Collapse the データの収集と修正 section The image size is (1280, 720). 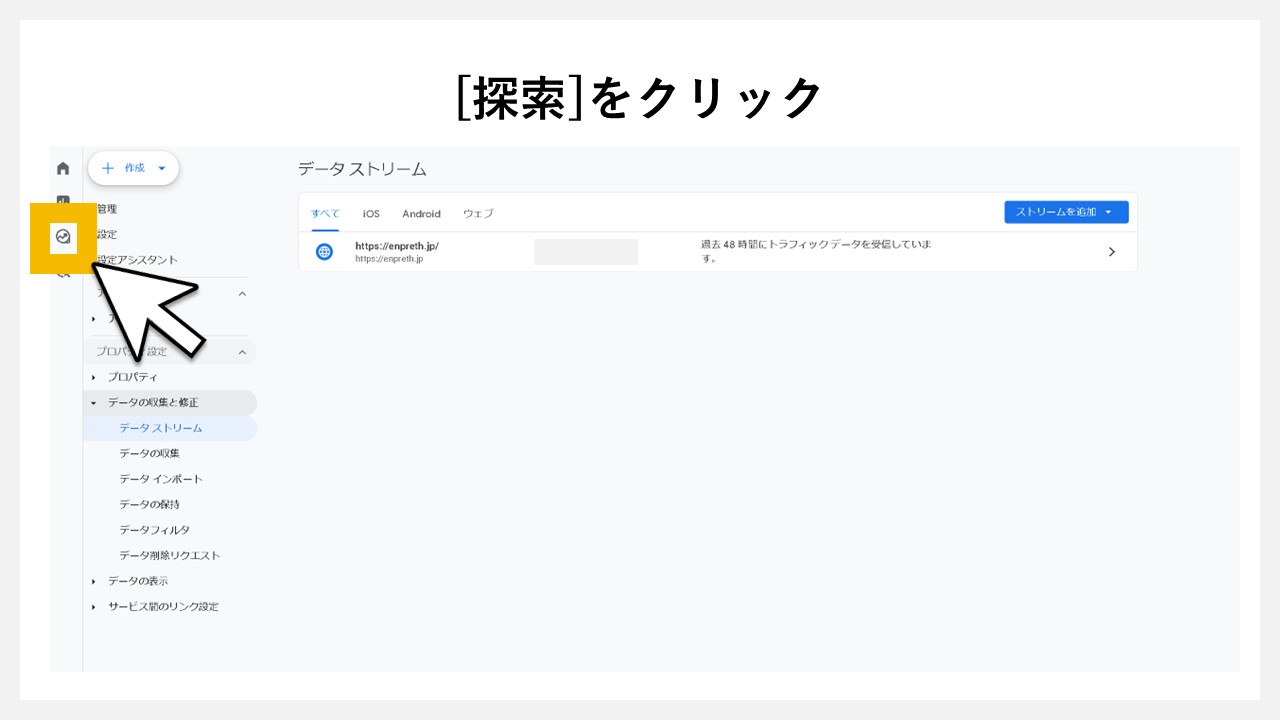tap(94, 402)
